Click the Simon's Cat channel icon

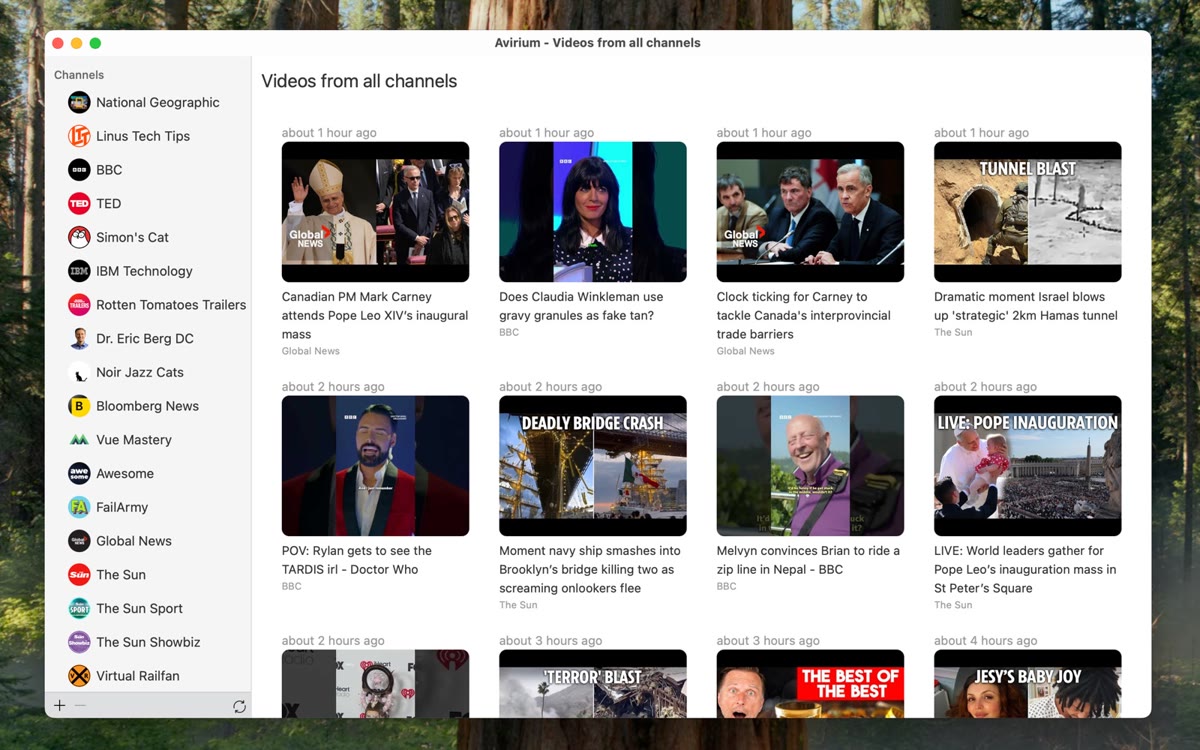79,237
